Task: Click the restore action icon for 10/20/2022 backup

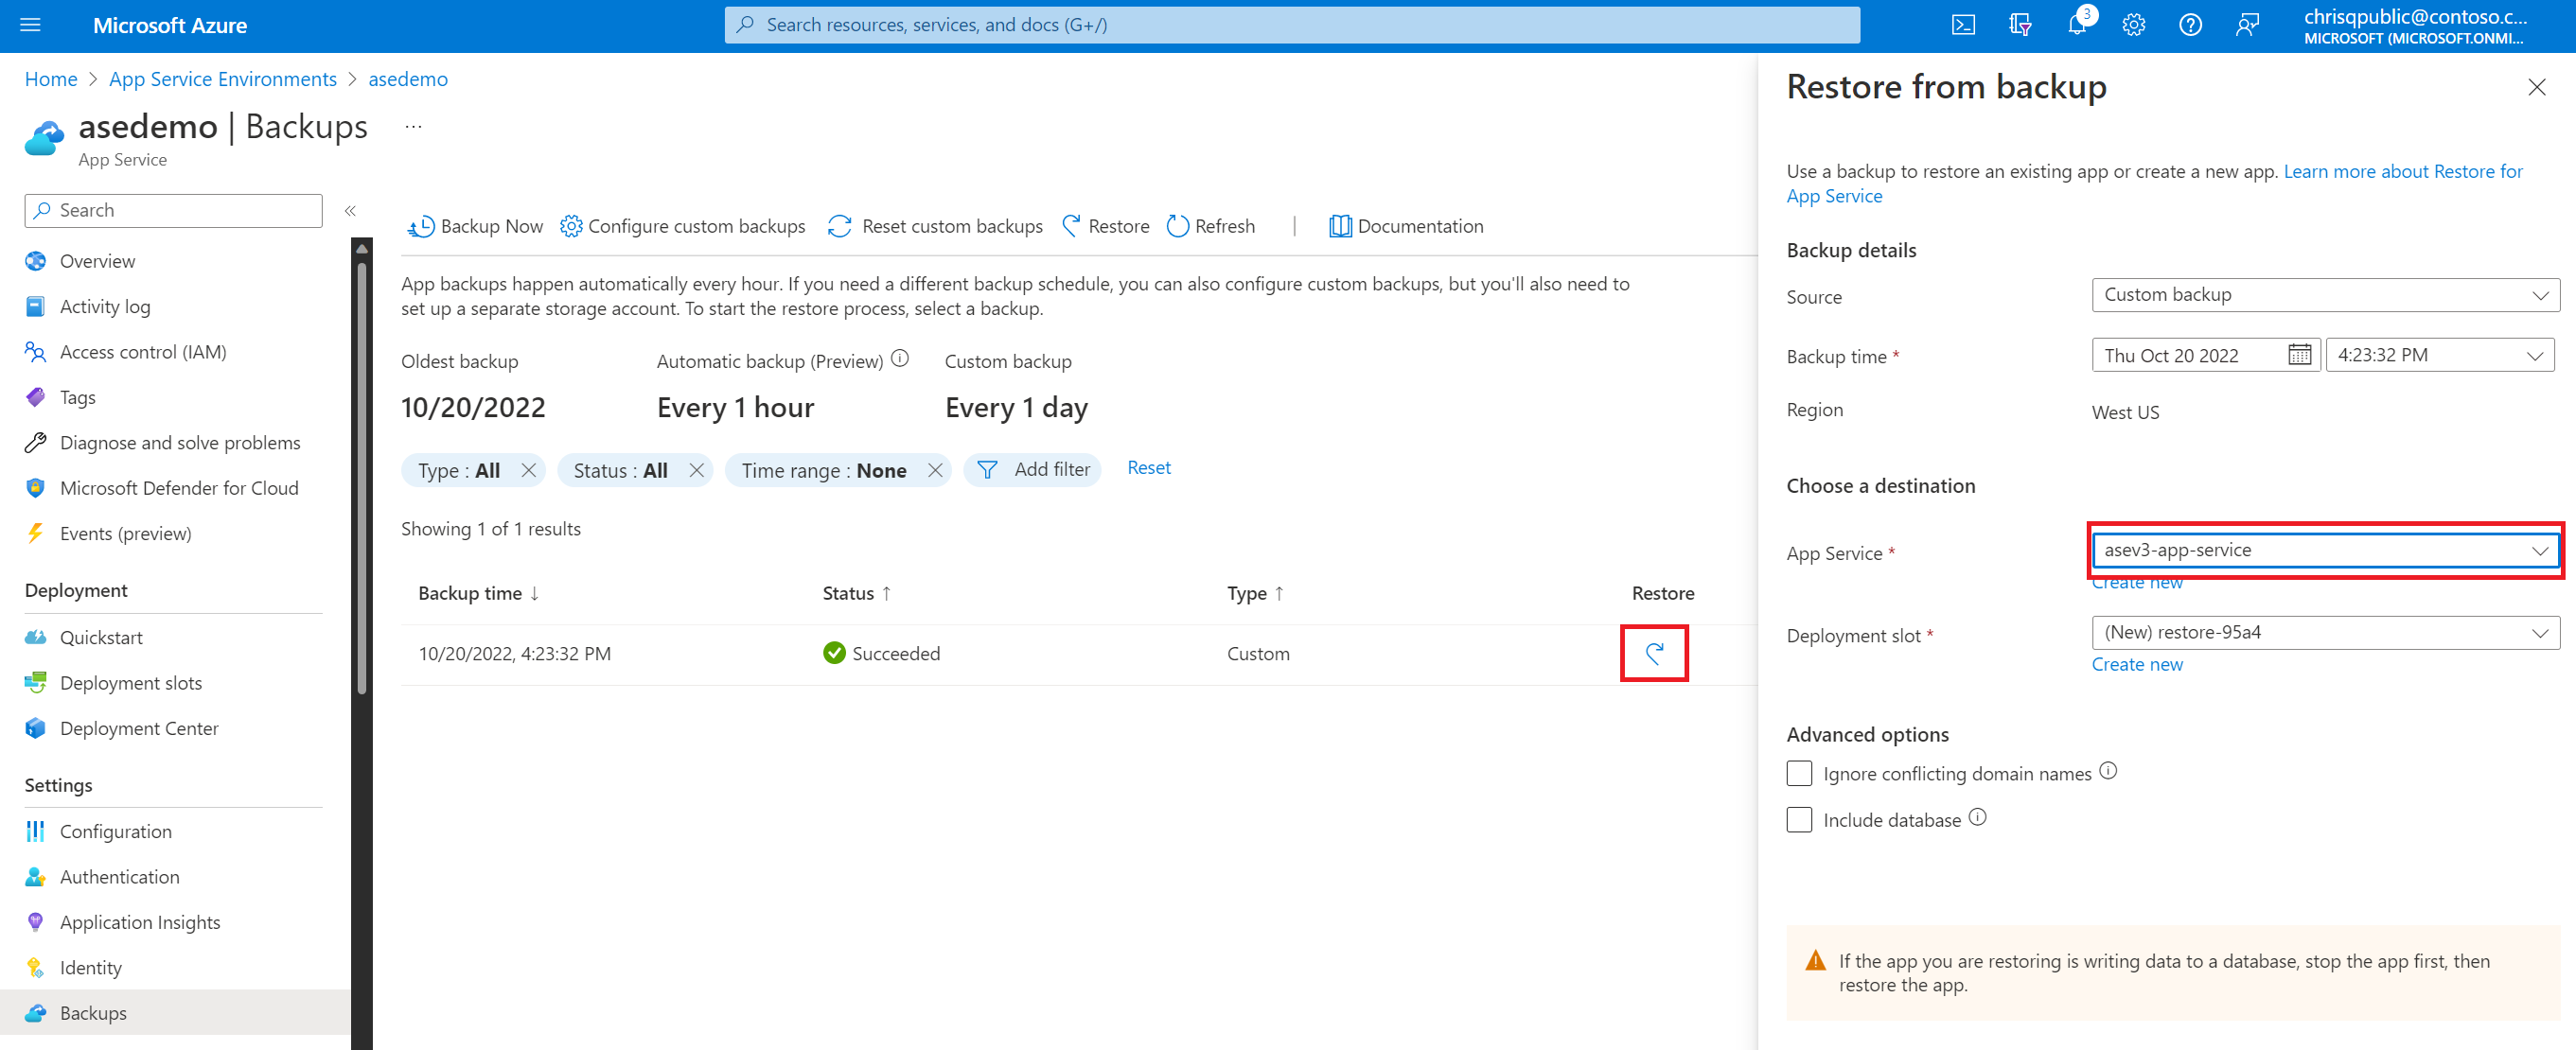Action: 1656,654
